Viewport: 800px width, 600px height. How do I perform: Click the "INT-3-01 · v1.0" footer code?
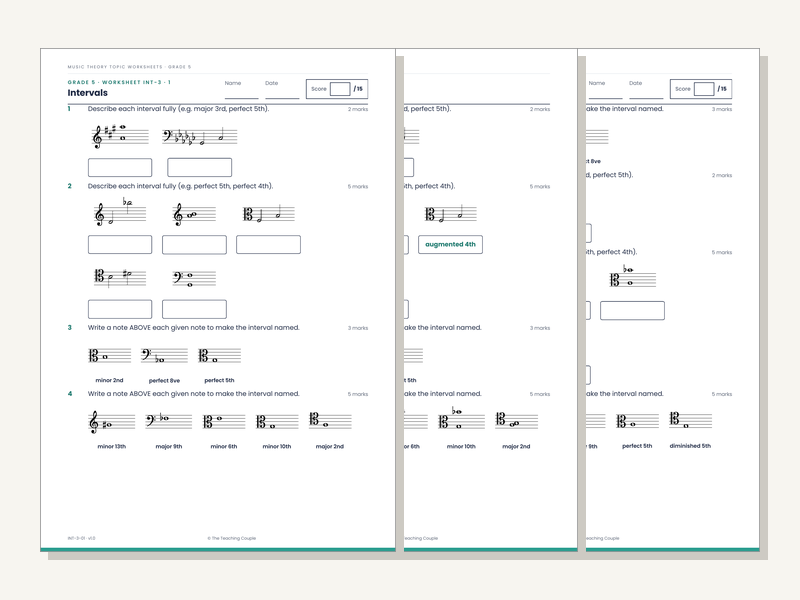point(81,538)
